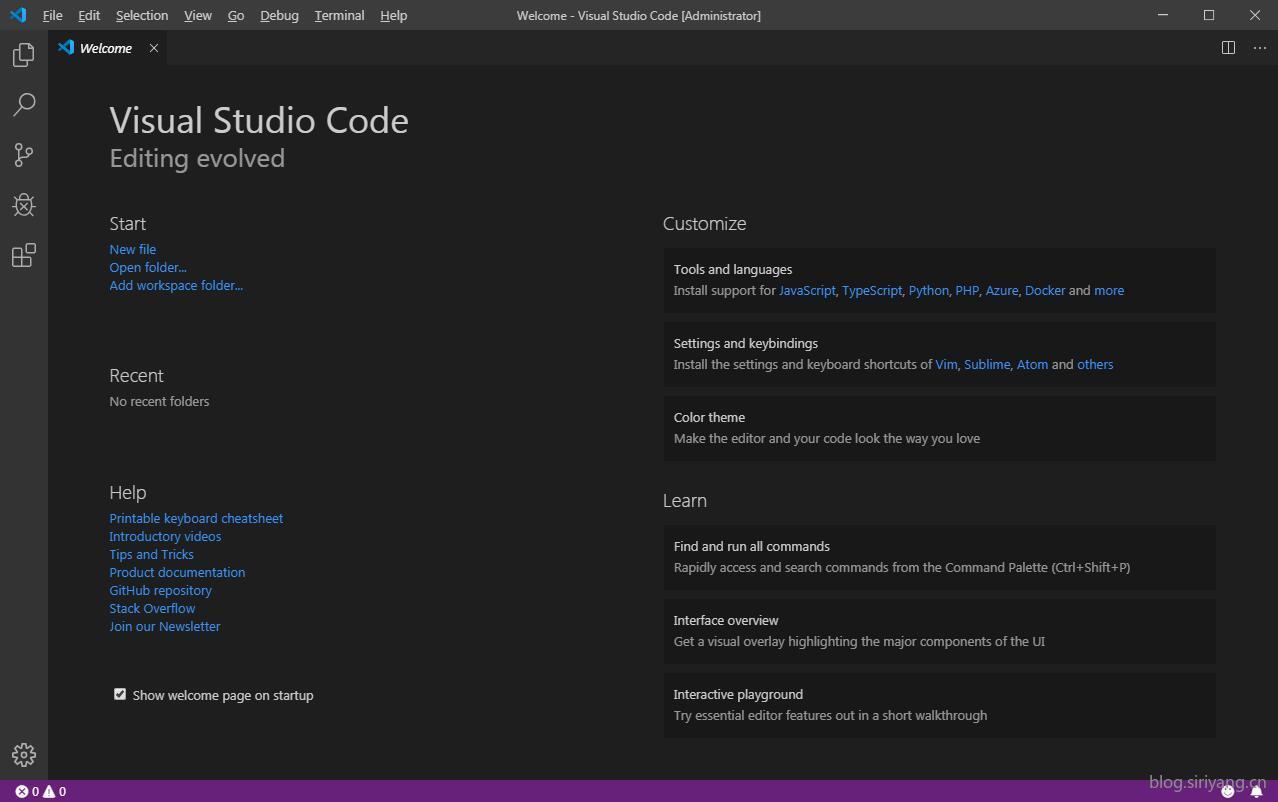1278x802 pixels.
Task: Click the feedback smiley in status bar
Action: click(x=1228, y=791)
